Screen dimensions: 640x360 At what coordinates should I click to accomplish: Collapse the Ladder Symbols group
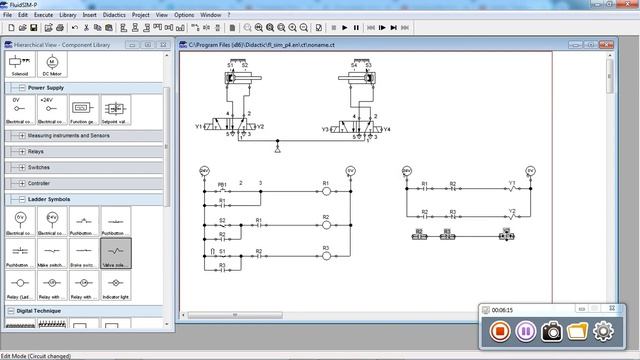click(22, 199)
